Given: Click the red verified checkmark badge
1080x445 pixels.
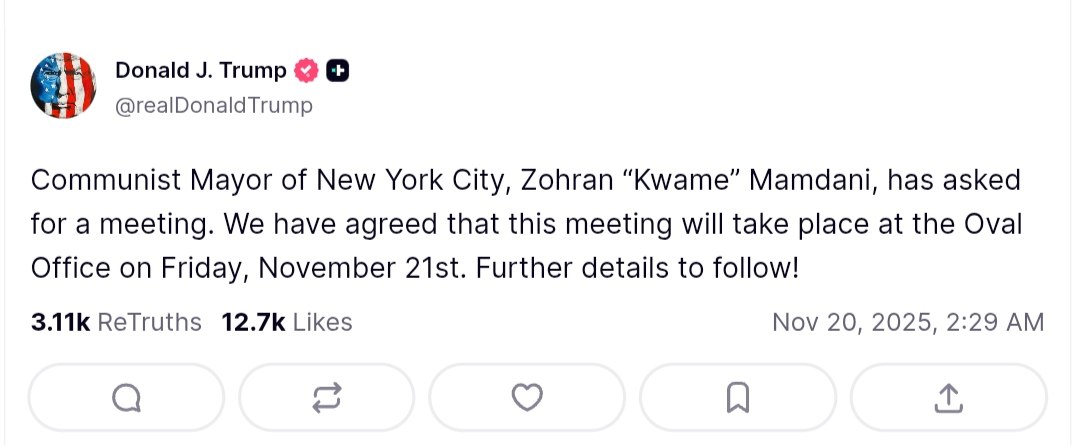Looking at the screenshot, I should [306, 71].
